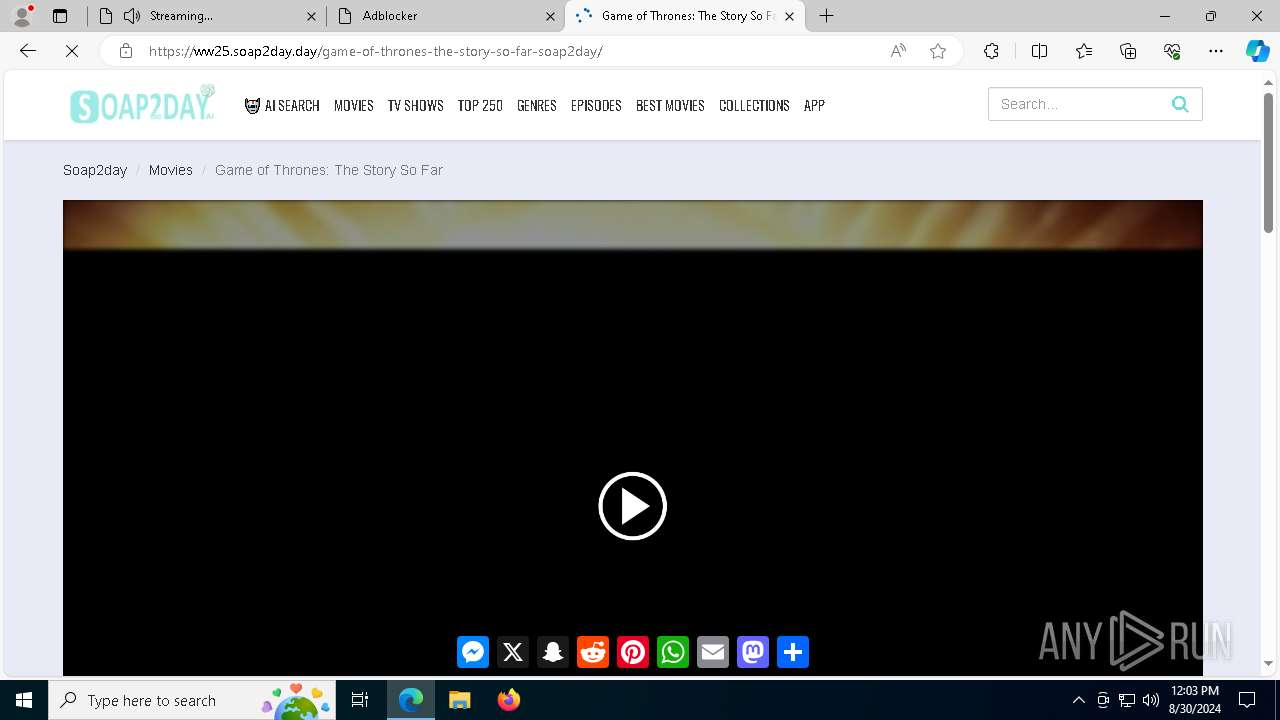Mute the Streaming tab audio icon
Image resolution: width=1280 pixels, height=720 pixels.
132,16
